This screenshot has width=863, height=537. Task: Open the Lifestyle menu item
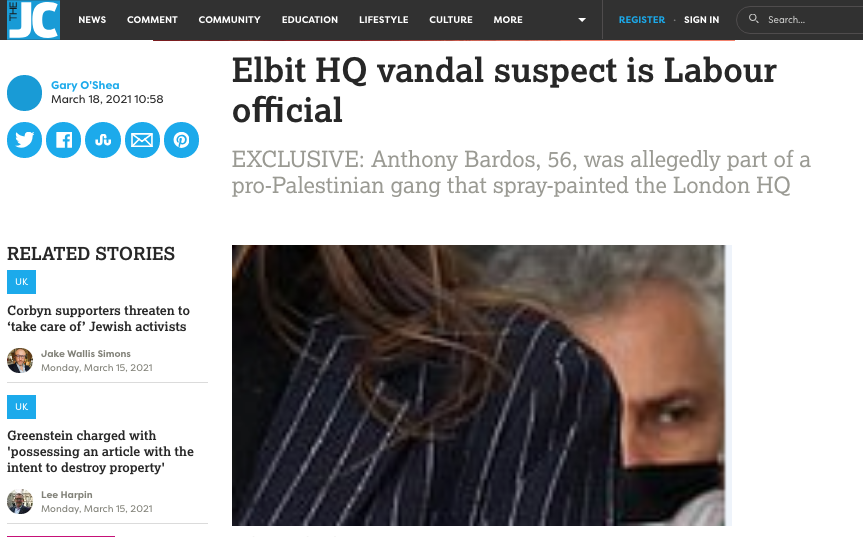click(x=384, y=20)
